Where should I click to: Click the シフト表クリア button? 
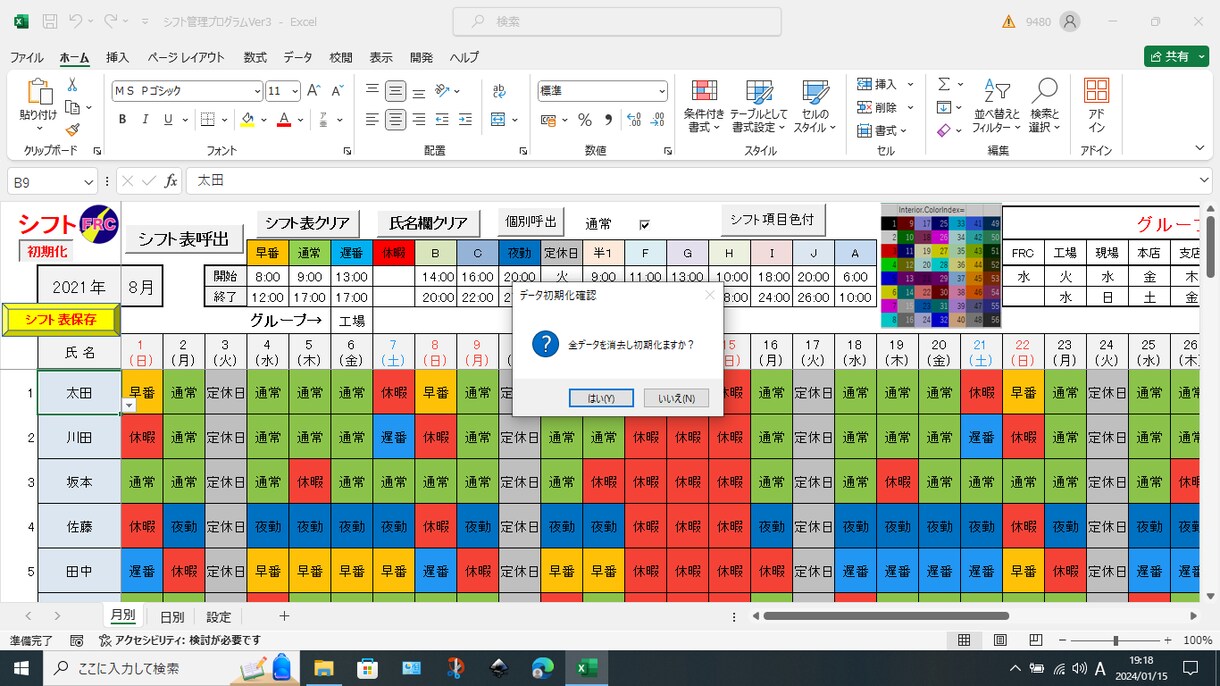[x=307, y=222]
